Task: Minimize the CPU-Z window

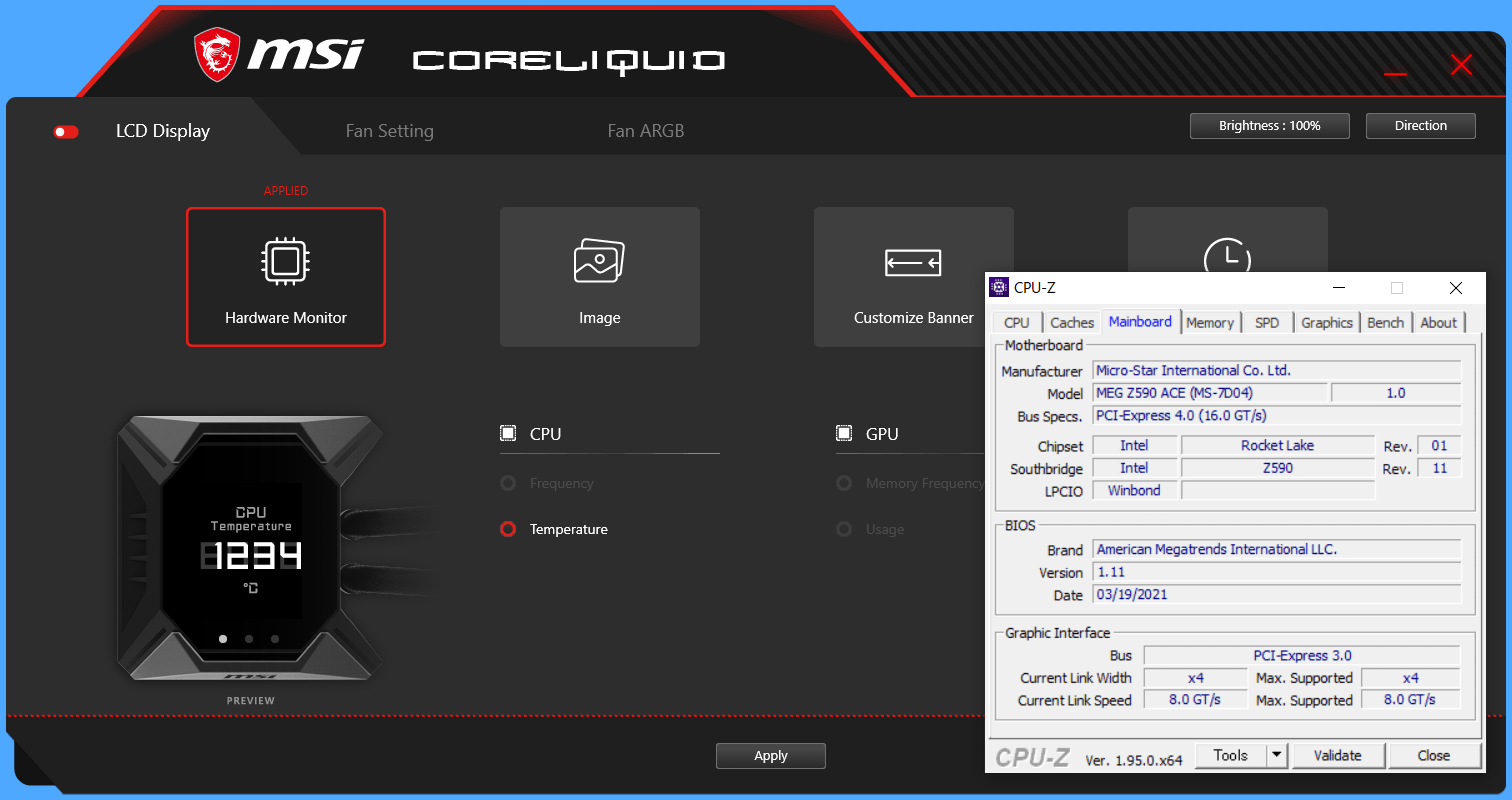Action: (x=1339, y=288)
